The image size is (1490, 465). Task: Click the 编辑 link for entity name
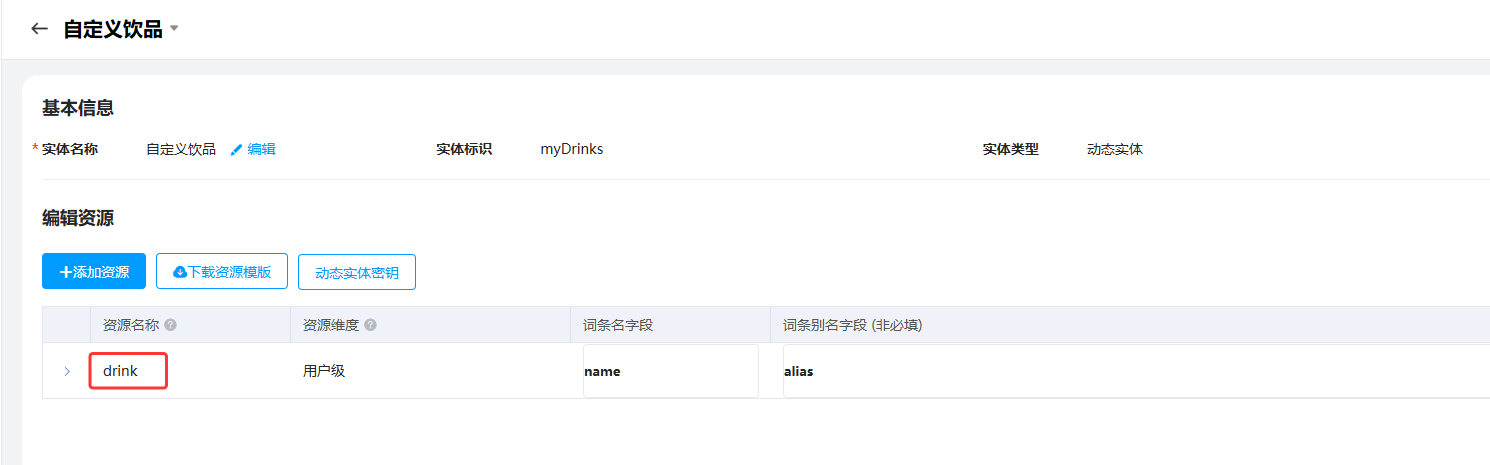tap(261, 150)
